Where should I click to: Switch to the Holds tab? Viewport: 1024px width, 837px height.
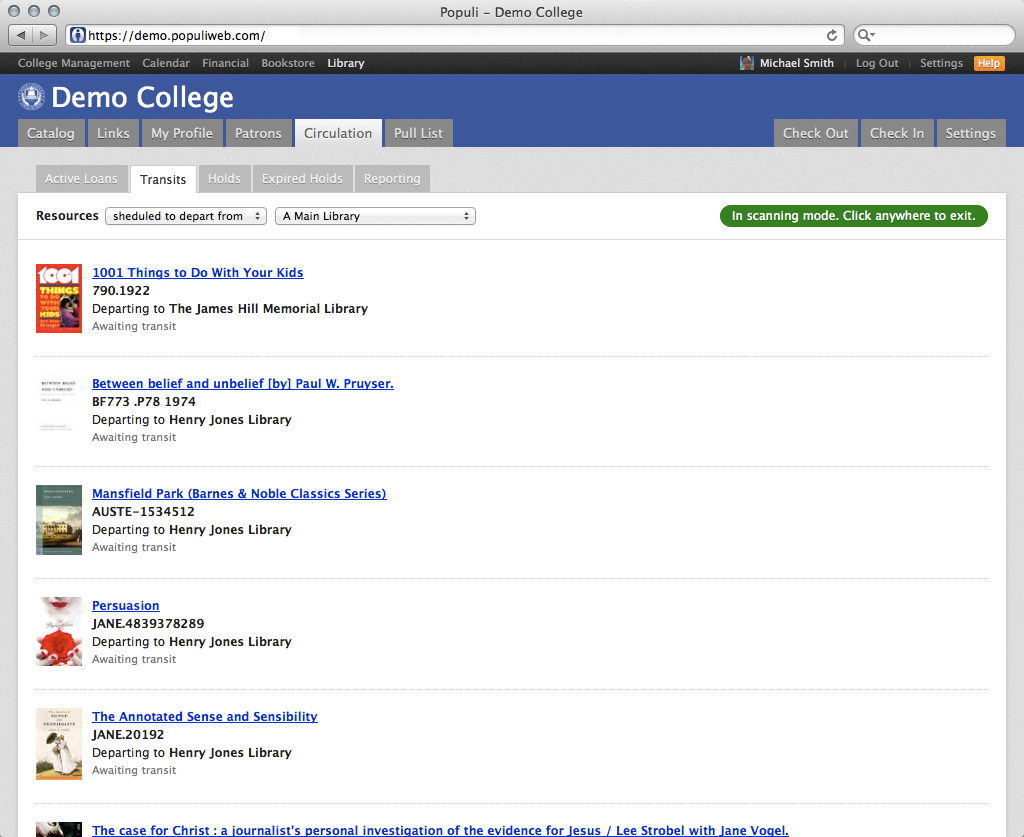[224, 178]
